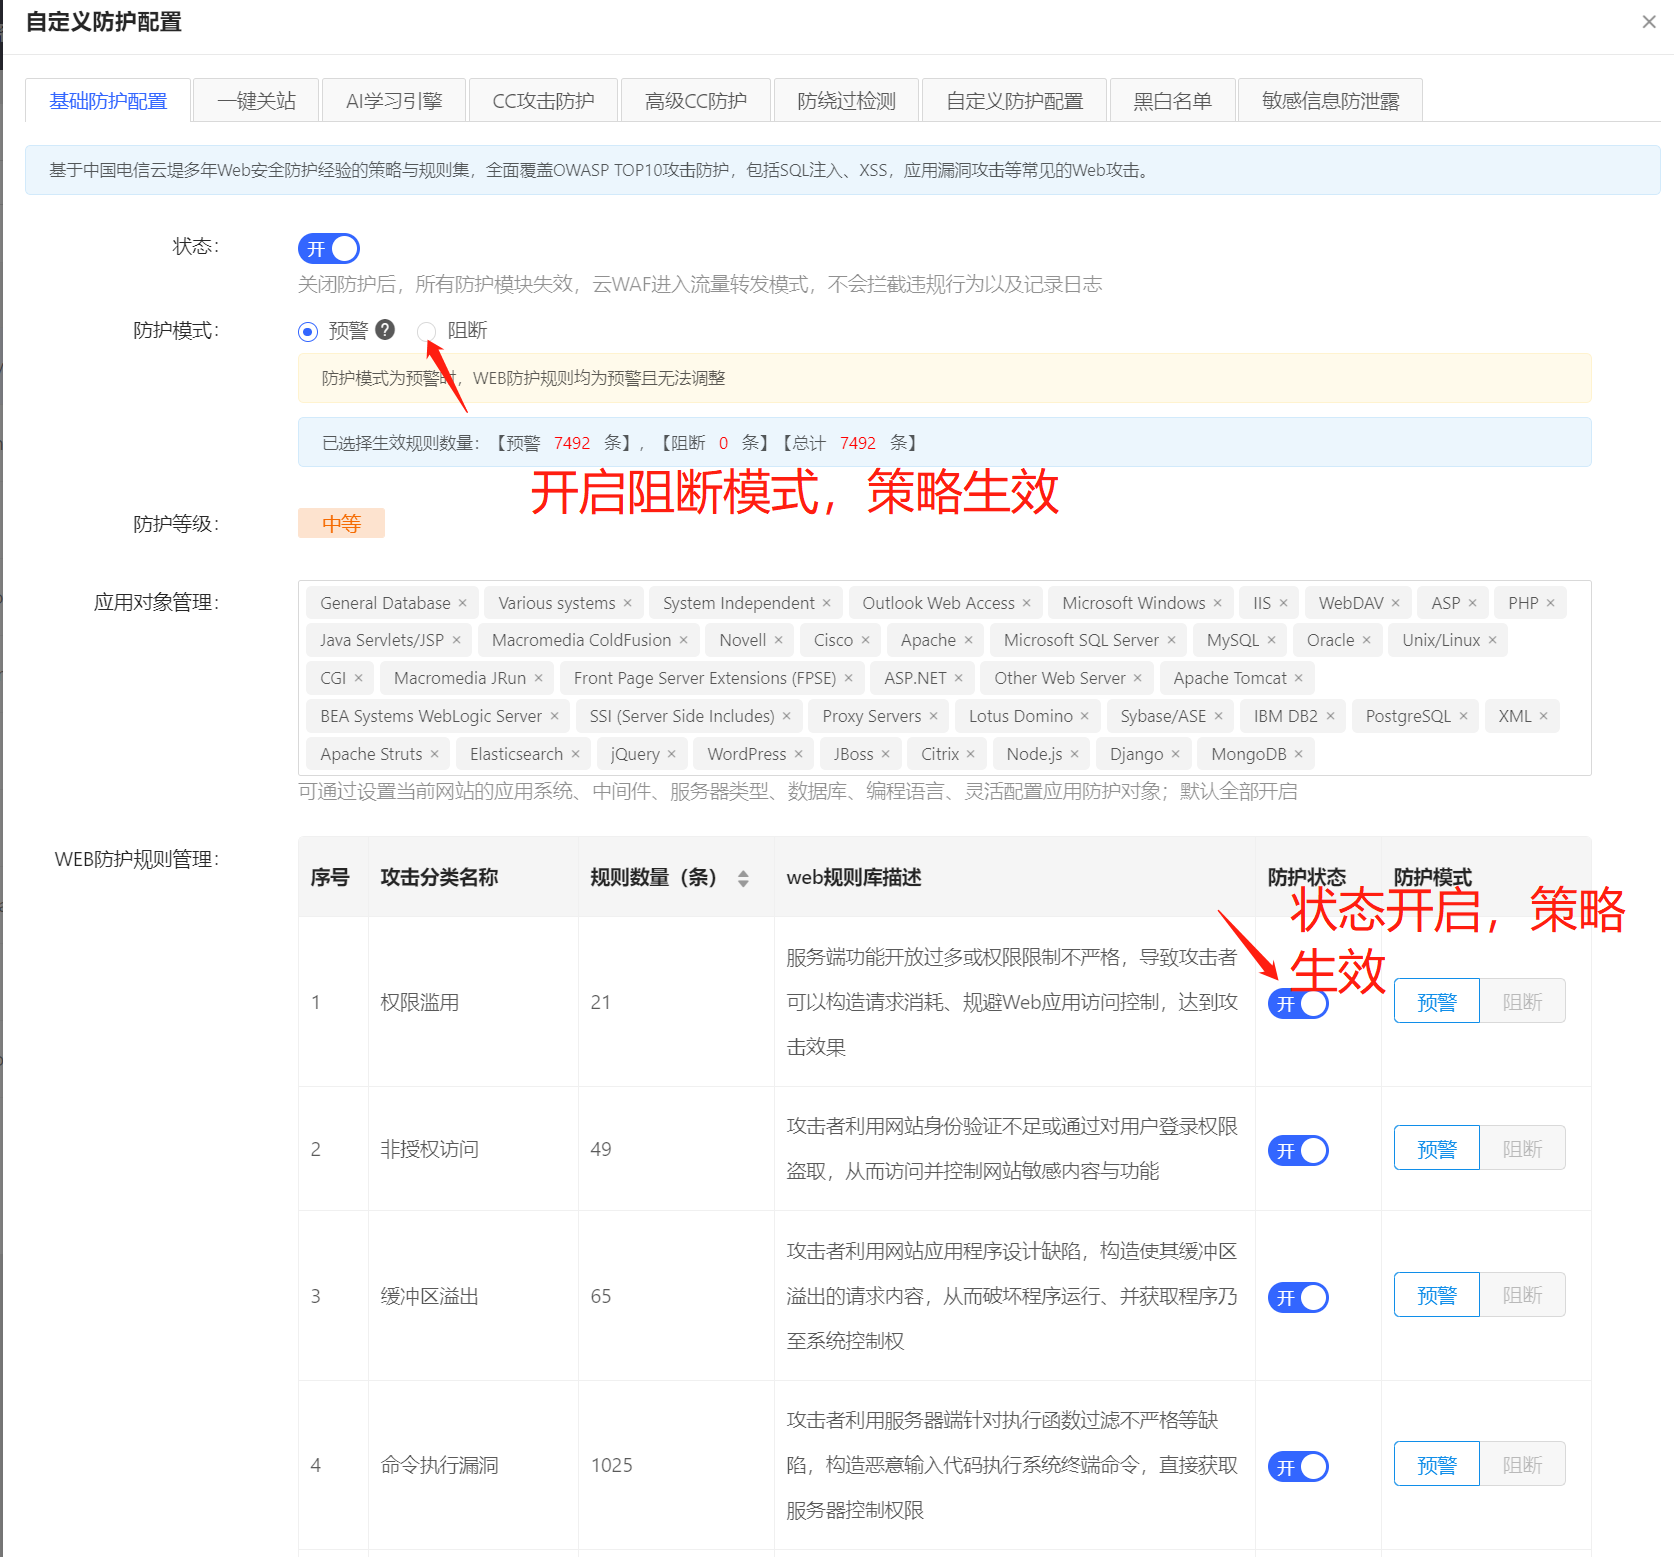Image resolution: width=1674 pixels, height=1557 pixels.
Task: Open the 敏感信息防泄露 tab
Action: coord(1329,101)
